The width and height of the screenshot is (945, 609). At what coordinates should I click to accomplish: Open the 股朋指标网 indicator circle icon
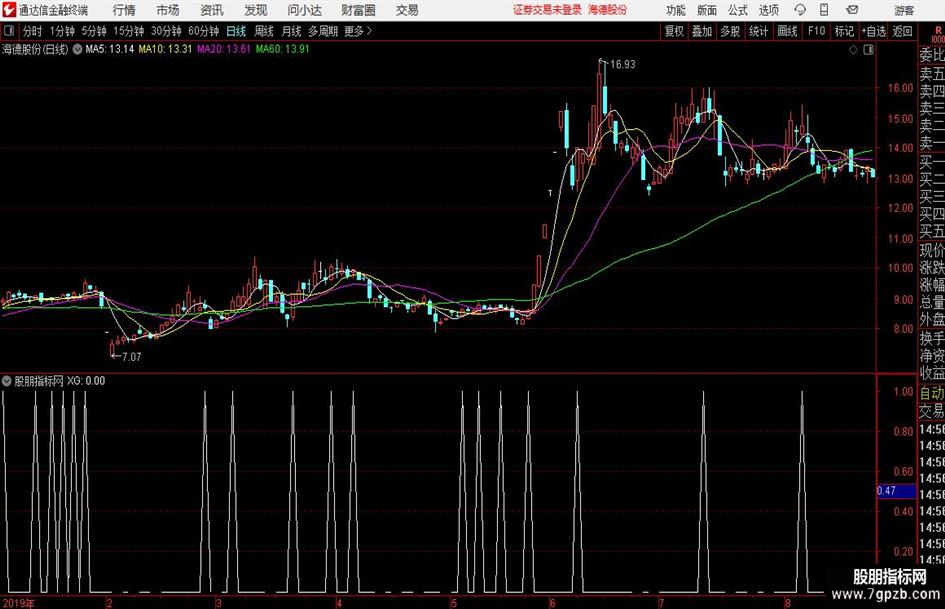[7, 381]
